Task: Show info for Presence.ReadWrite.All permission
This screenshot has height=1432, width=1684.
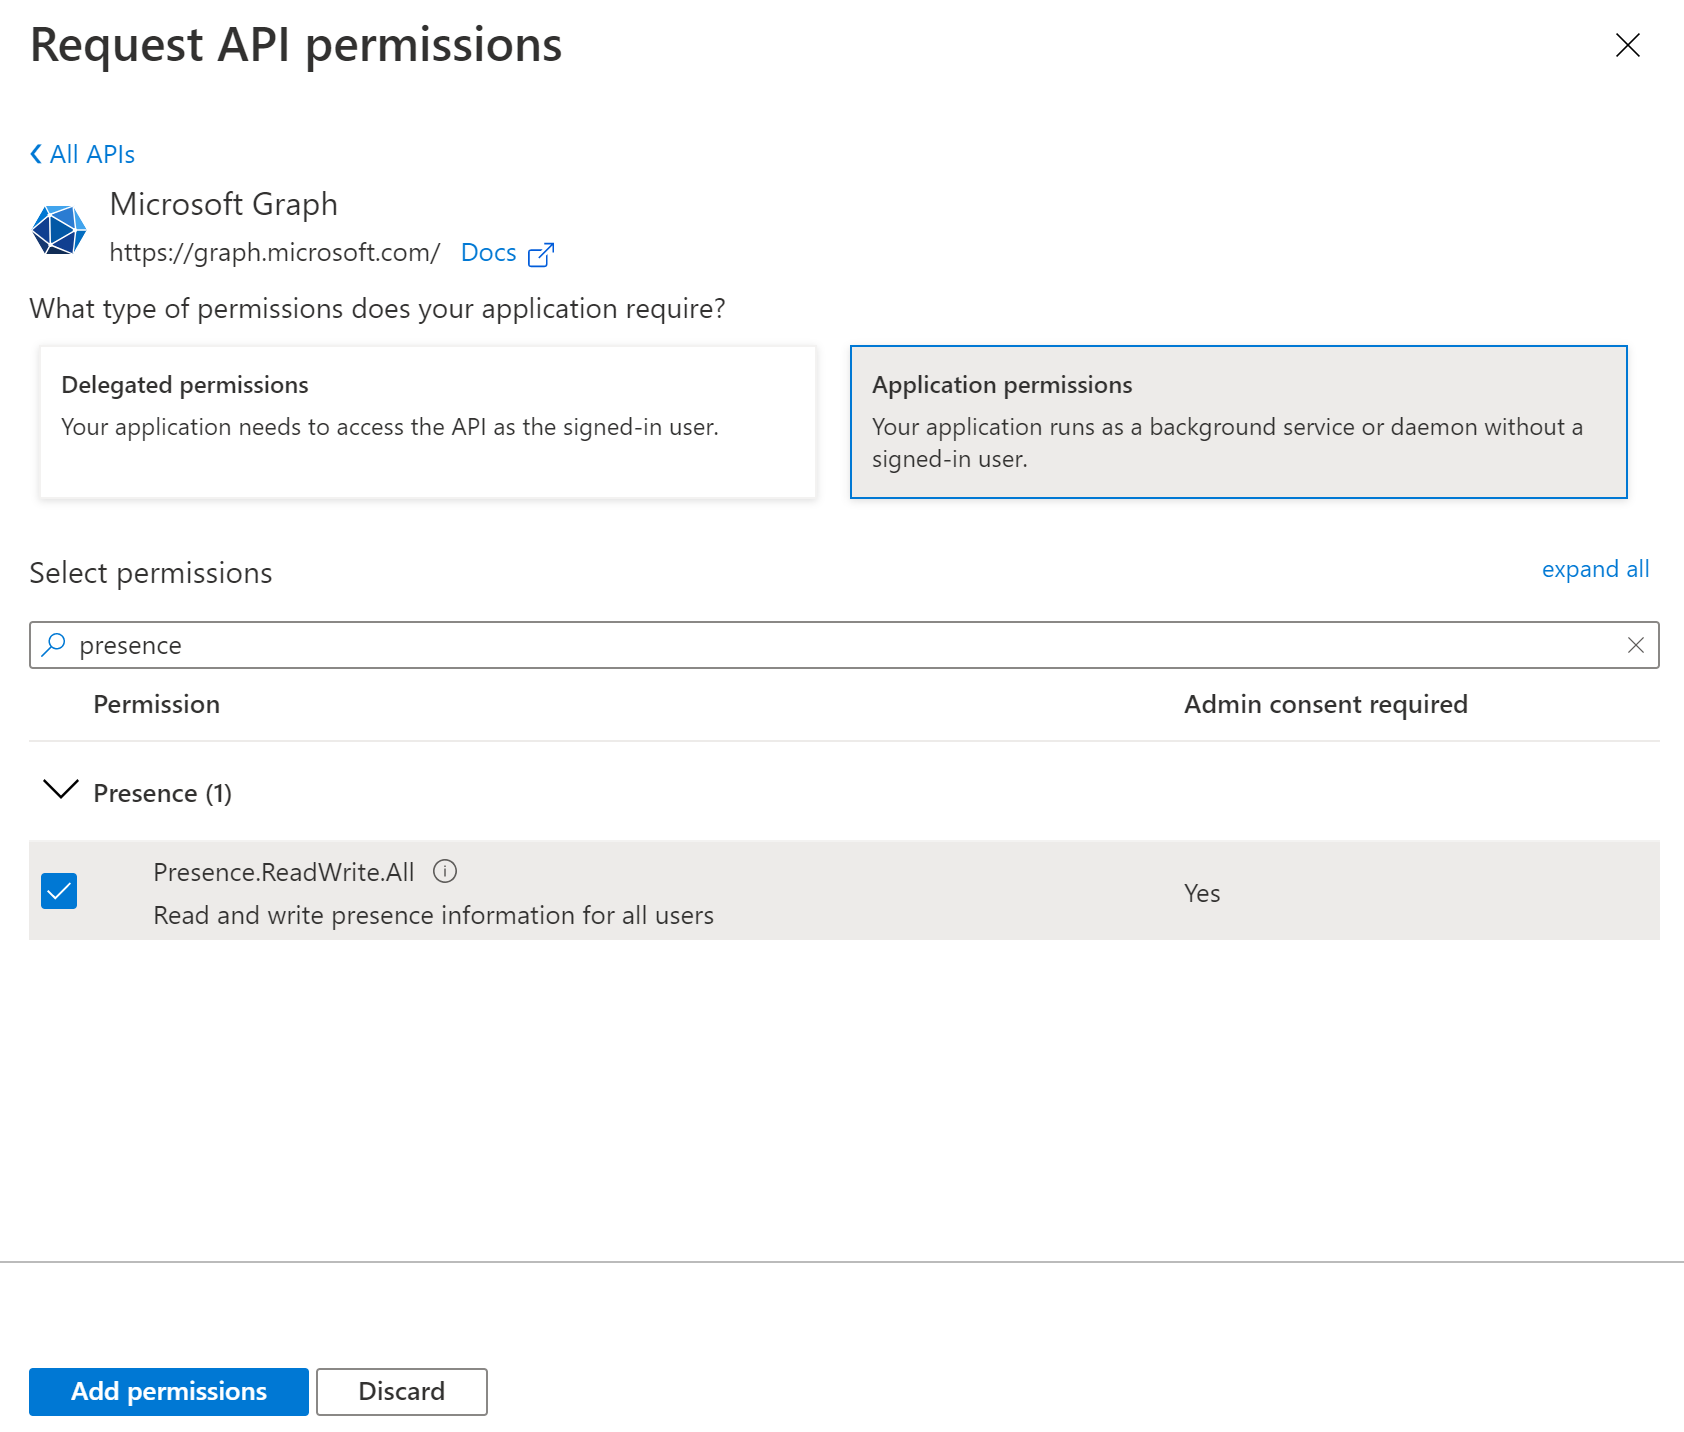Action: point(445,871)
